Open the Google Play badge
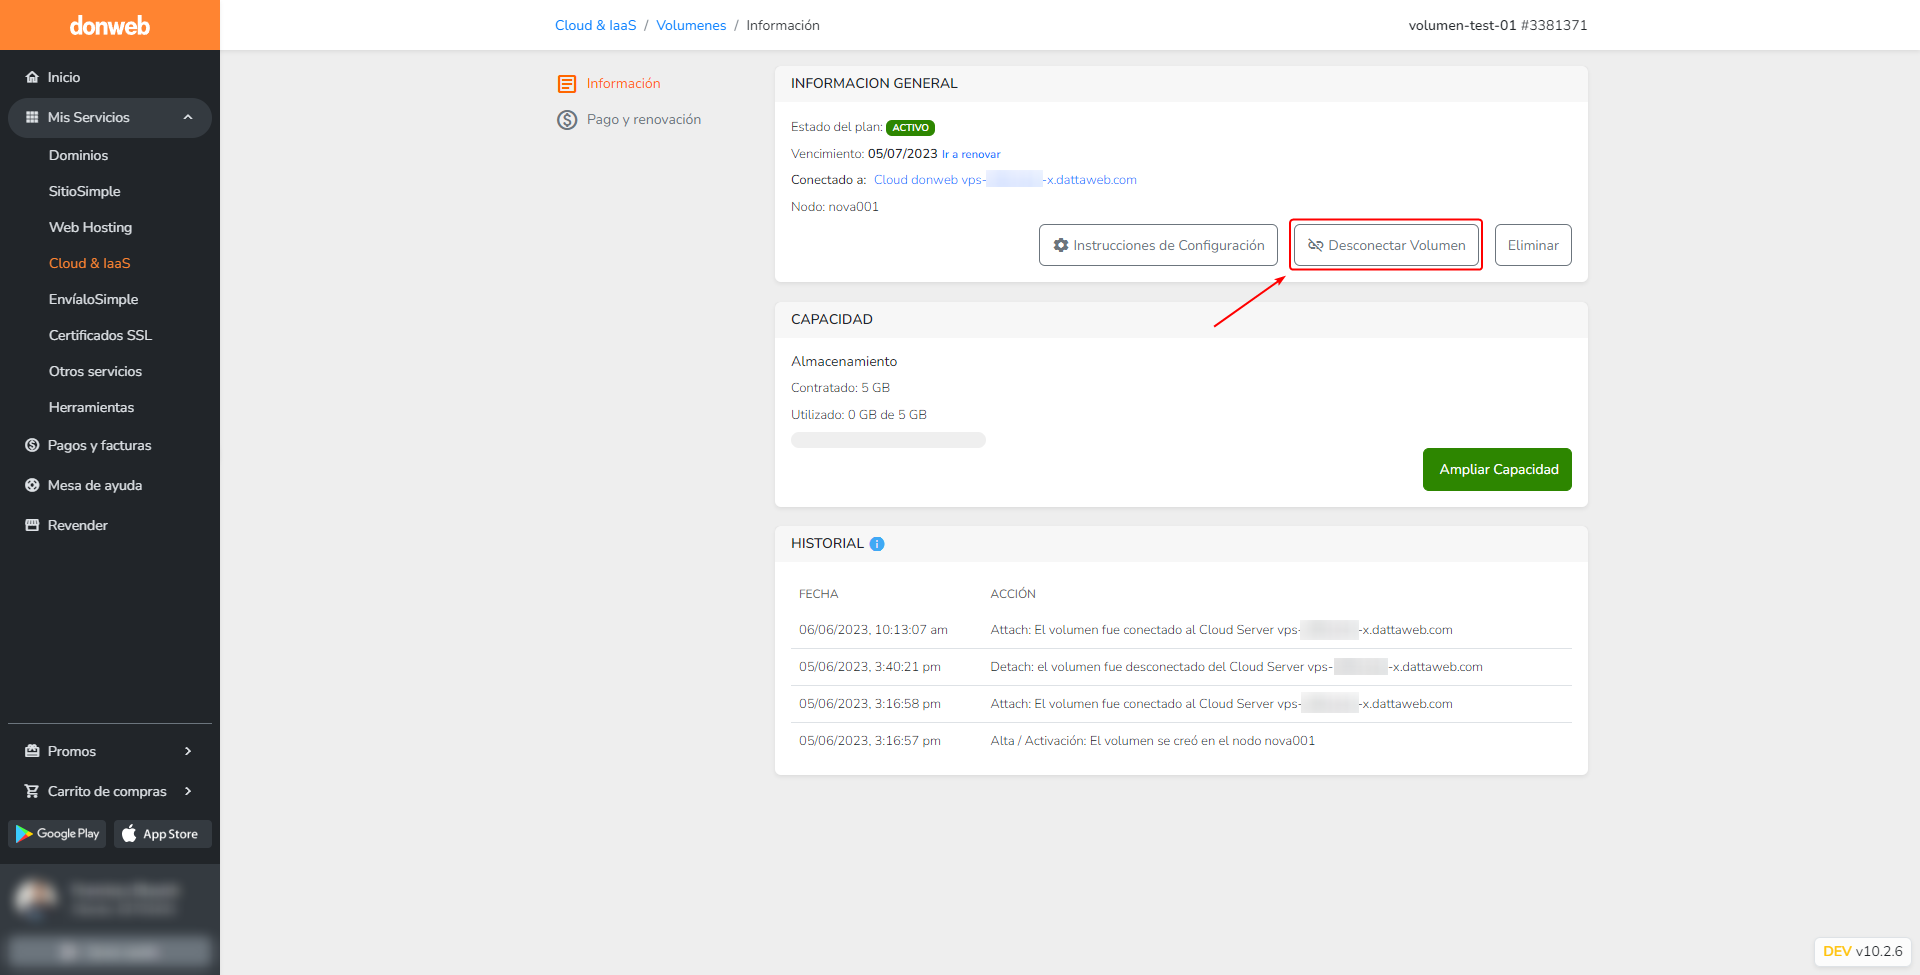 57,834
